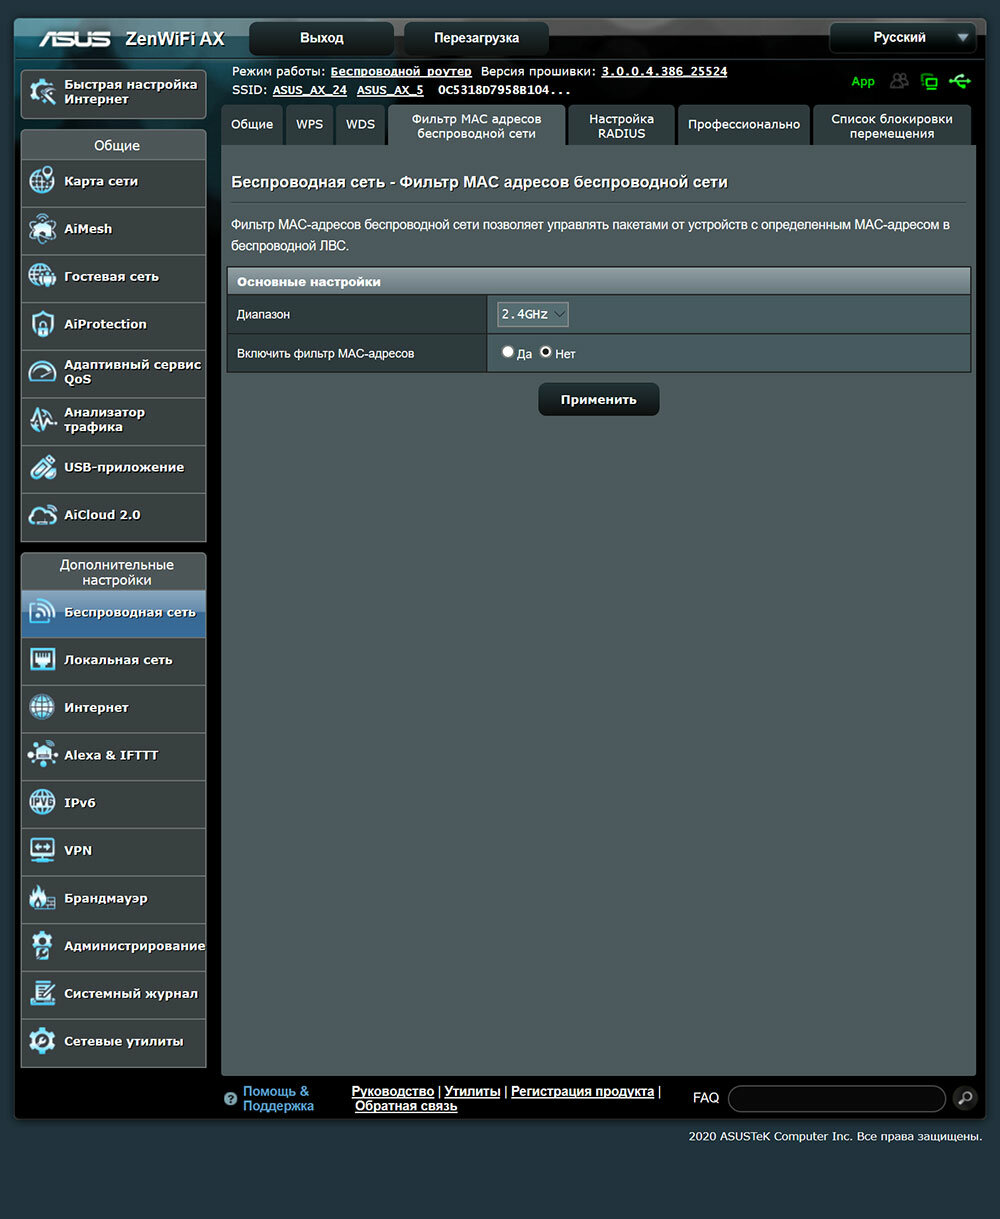Open the Брандмауэр fire icon

click(42, 898)
